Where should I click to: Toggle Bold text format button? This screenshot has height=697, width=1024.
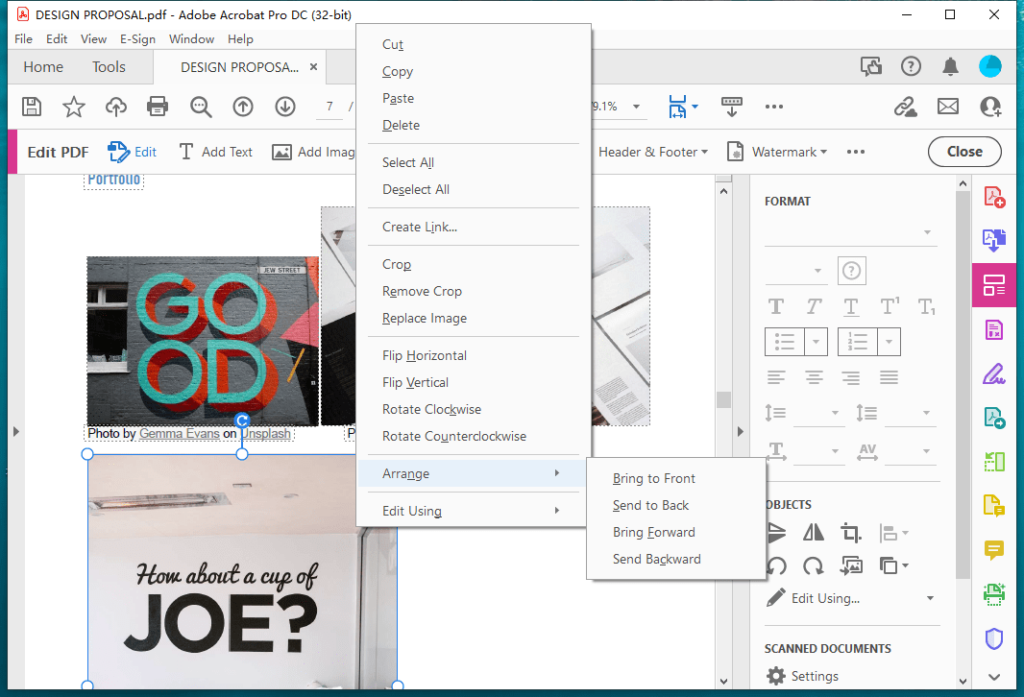[x=776, y=306]
